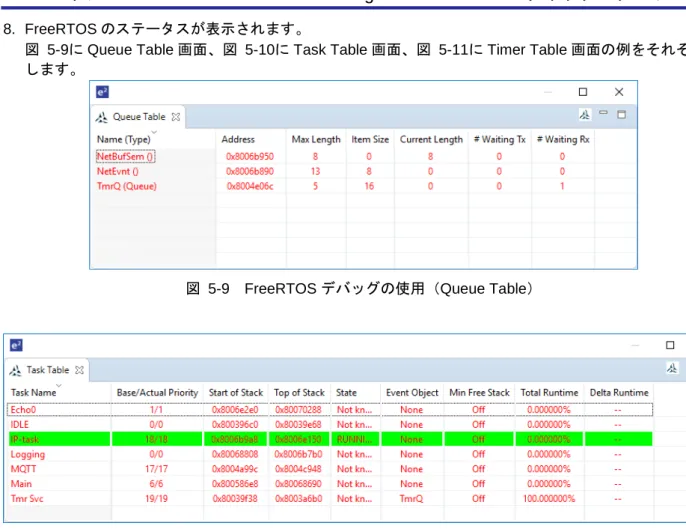Click the Event Object column header
This screenshot has width=686, height=529.
coord(412,393)
